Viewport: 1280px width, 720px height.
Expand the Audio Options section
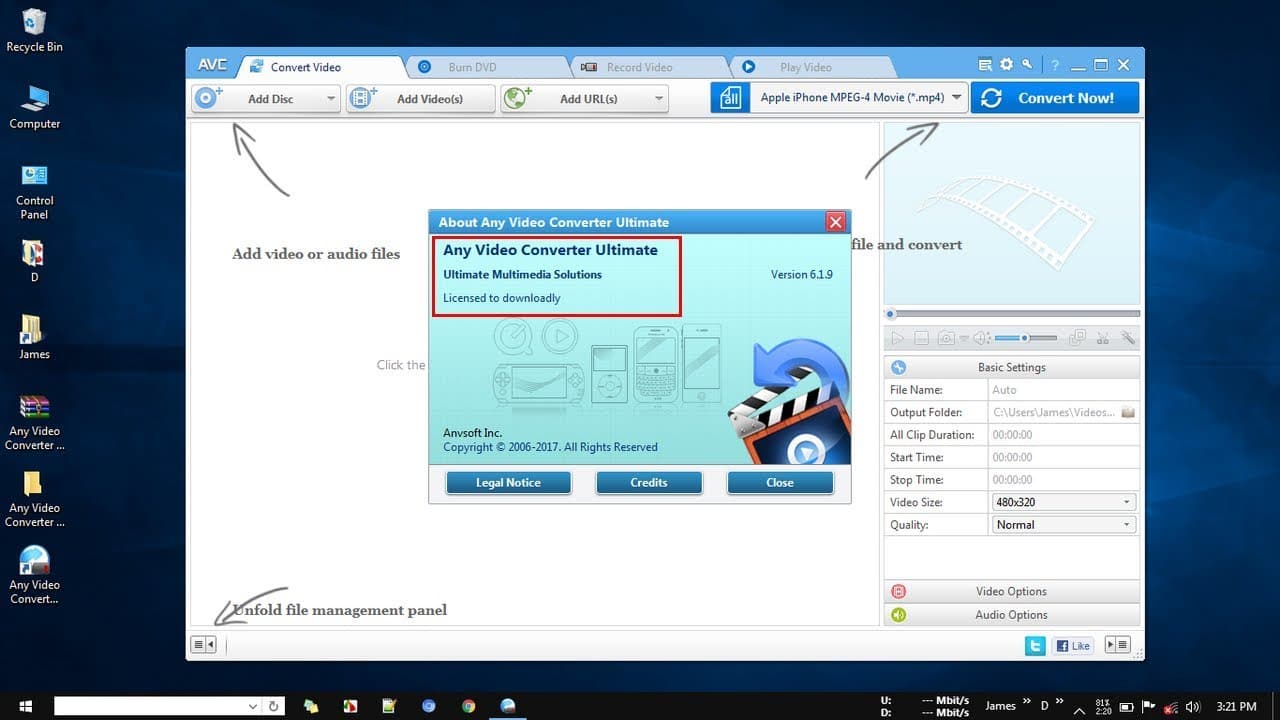pos(1011,615)
